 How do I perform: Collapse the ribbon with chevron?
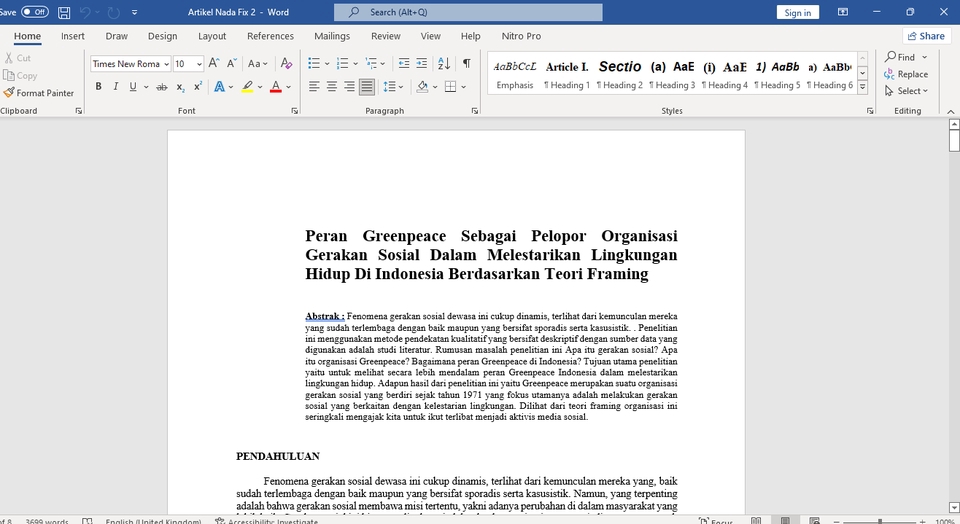[x=951, y=111]
